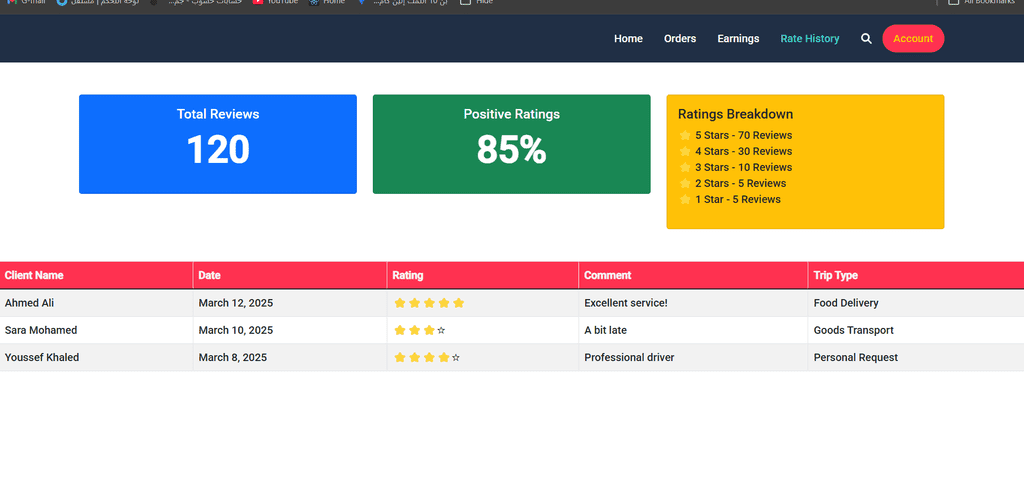Select the '5 Stars - 70 Reviews' line
Viewport: 1024px width, 478px height.
tap(743, 135)
